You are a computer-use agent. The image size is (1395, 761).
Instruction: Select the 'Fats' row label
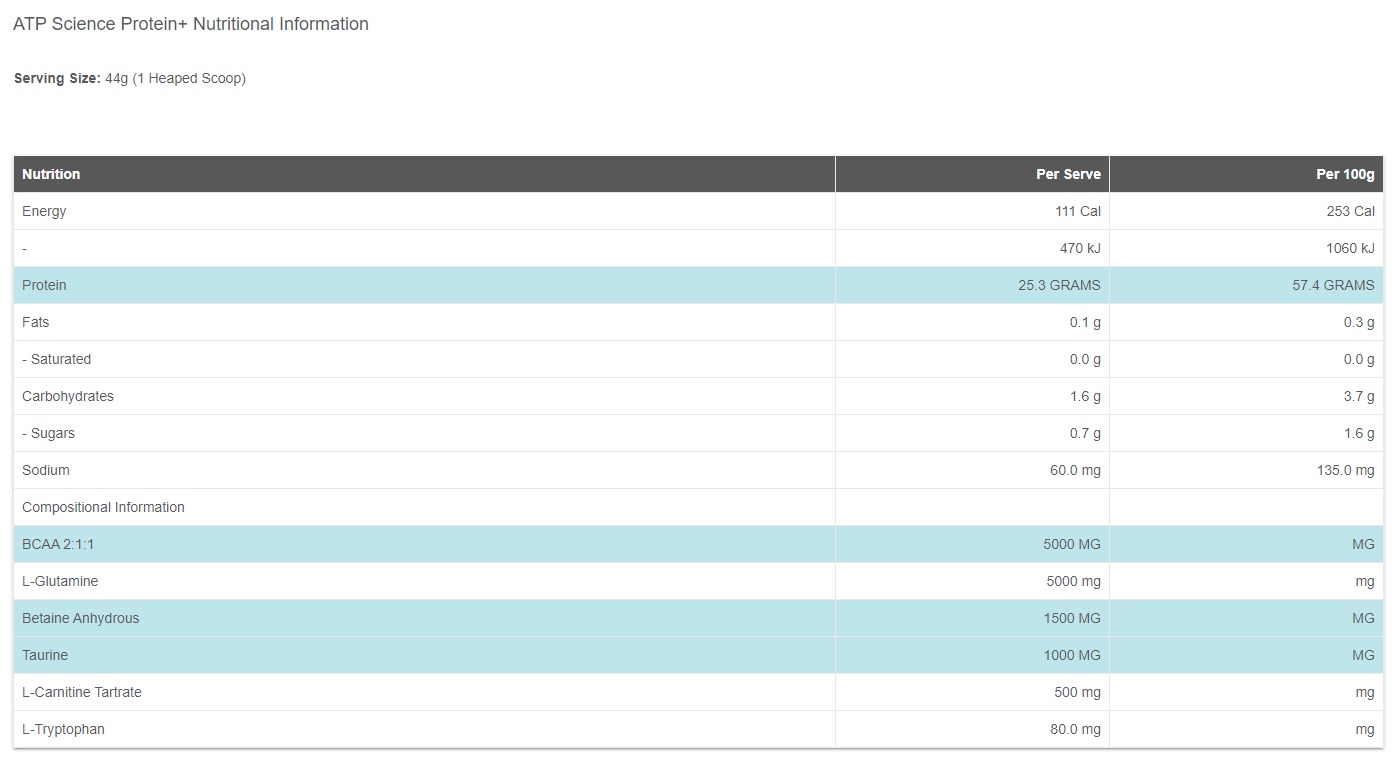[x=35, y=322]
